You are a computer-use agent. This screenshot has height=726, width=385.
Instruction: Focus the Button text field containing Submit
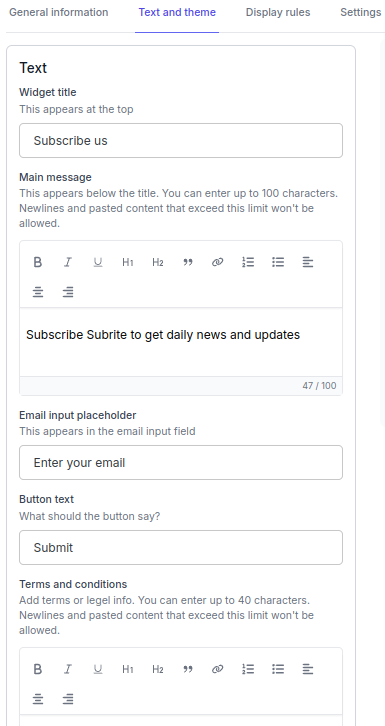181,547
